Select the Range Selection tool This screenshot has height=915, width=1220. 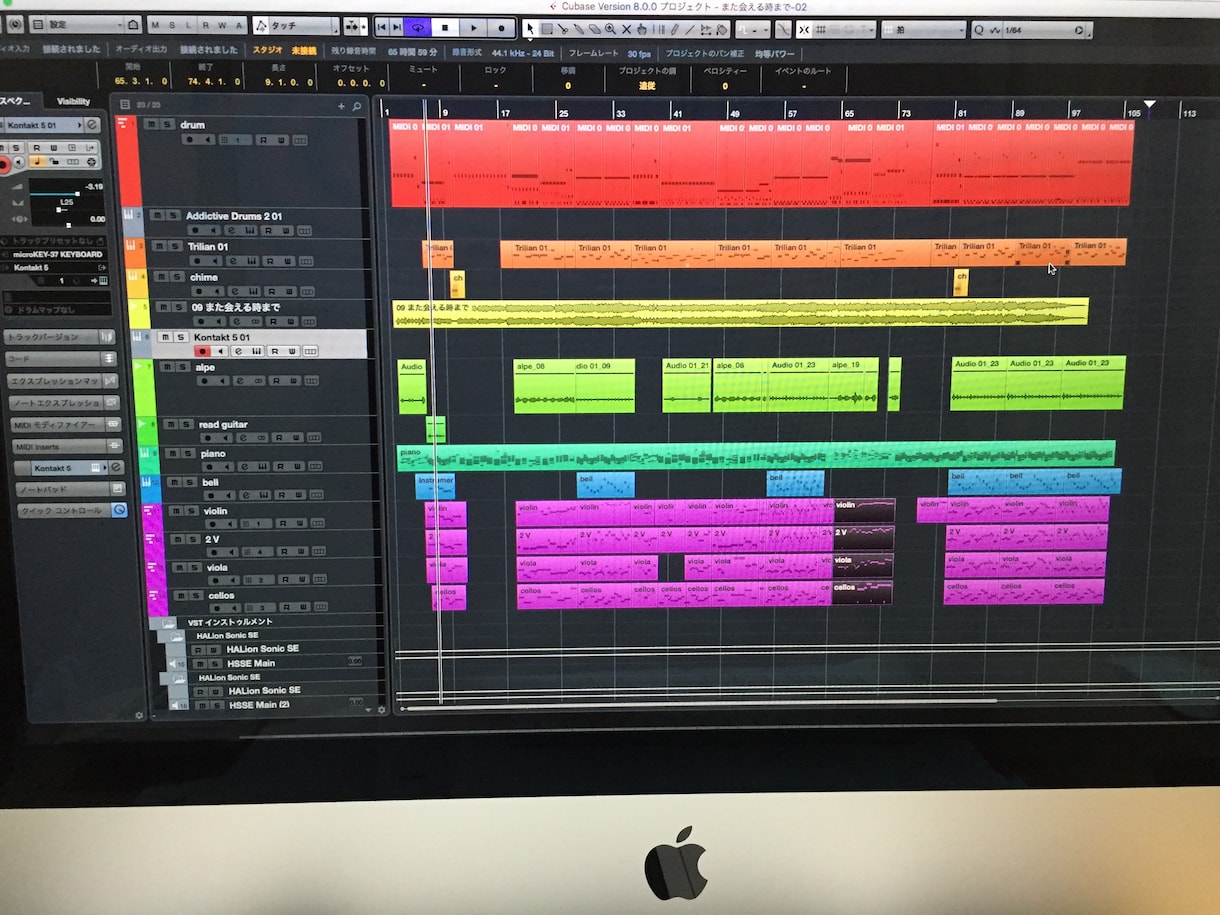tap(547, 29)
